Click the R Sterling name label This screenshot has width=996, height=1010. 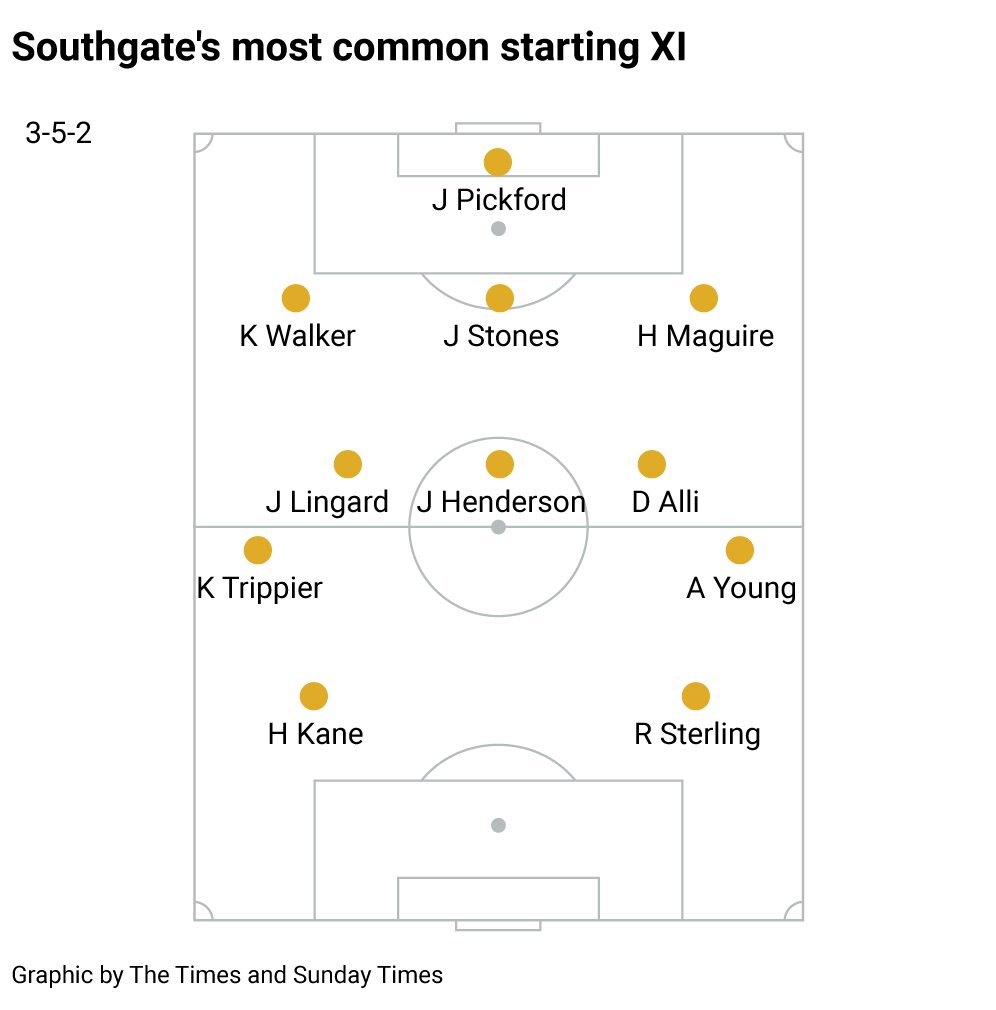697,734
